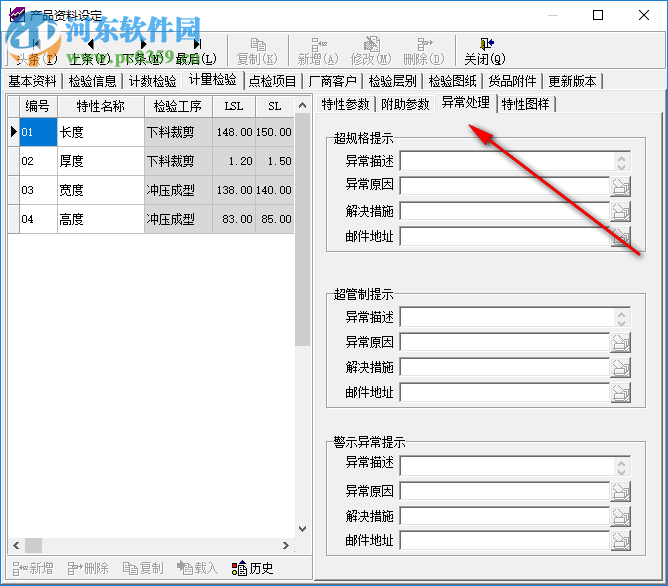The height and width of the screenshot is (586, 668).
Task: Switch to 附助参数 sub-tab
Action: (x=406, y=104)
